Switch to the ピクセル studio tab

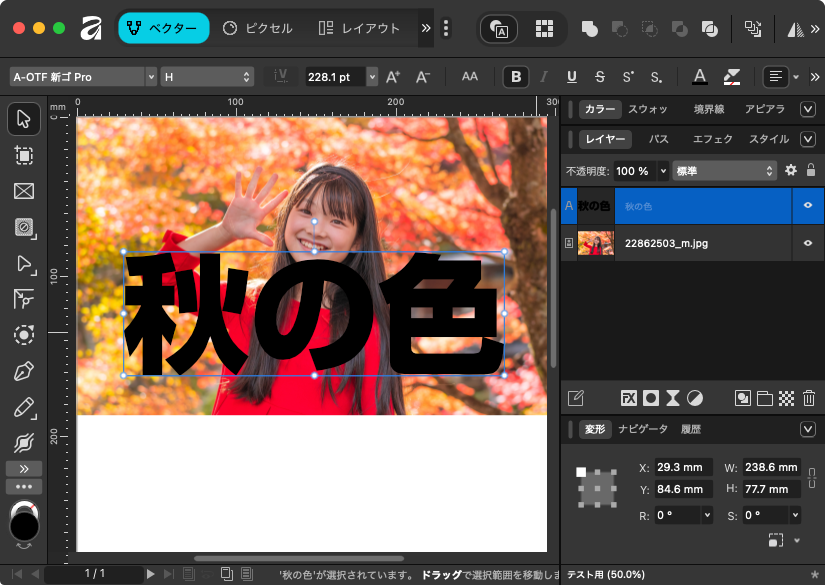258,28
